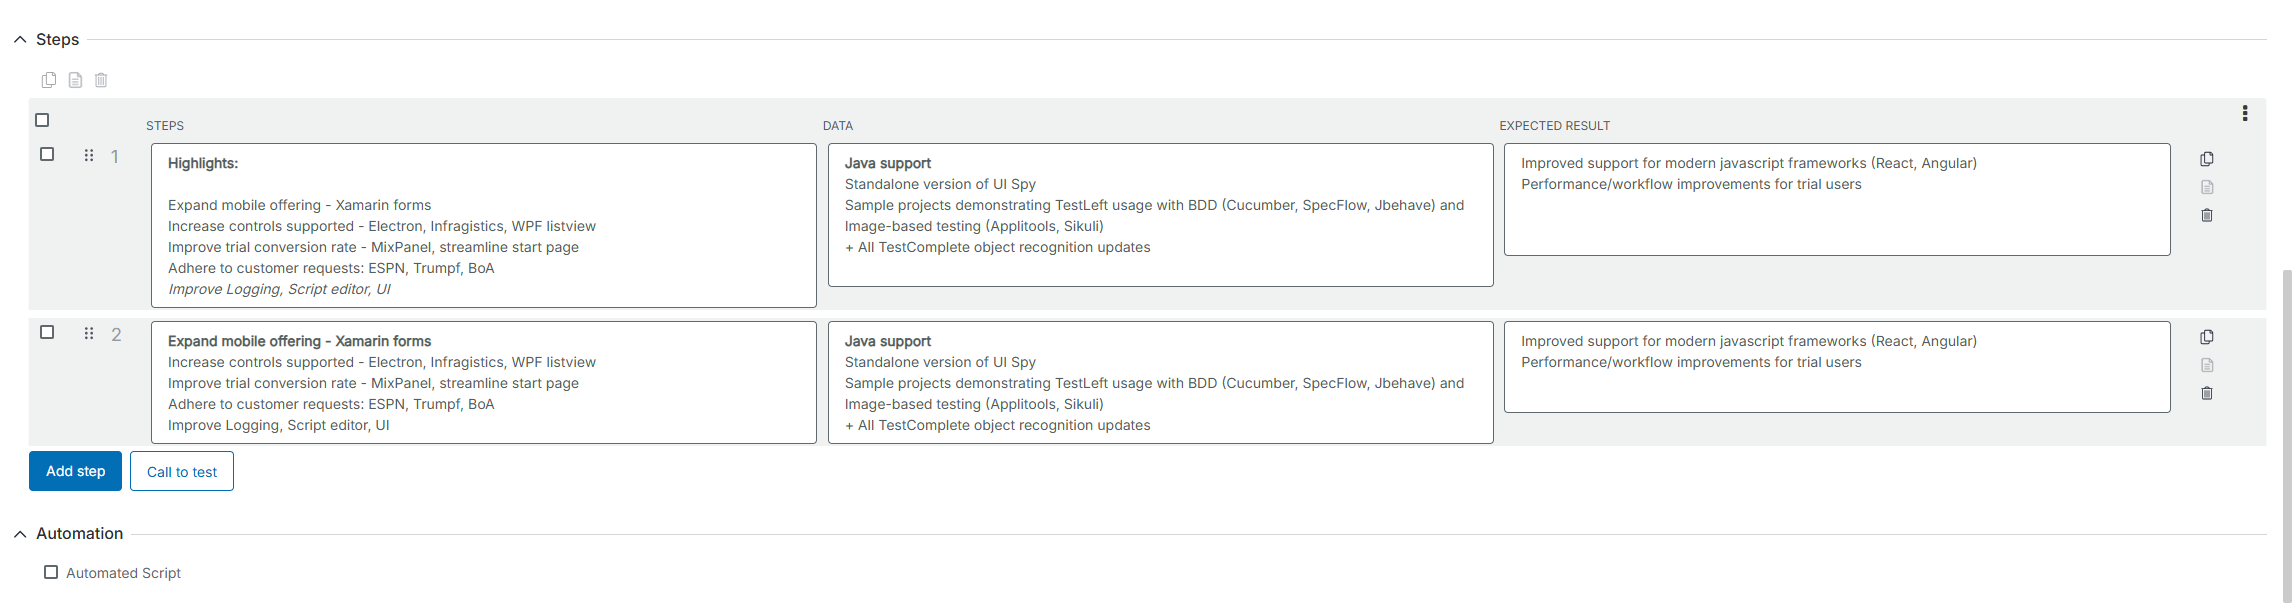Click the Call to test button
This screenshot has height=605, width=2292.
click(181, 471)
